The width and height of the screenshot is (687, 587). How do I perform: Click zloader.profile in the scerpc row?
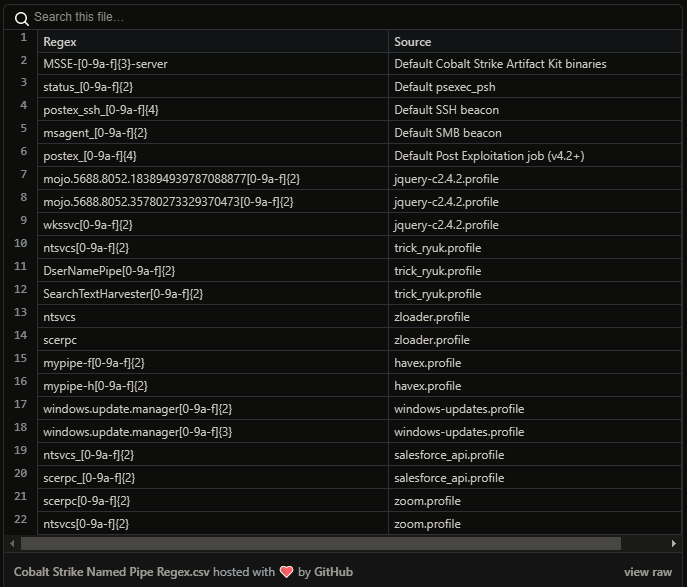535,340
